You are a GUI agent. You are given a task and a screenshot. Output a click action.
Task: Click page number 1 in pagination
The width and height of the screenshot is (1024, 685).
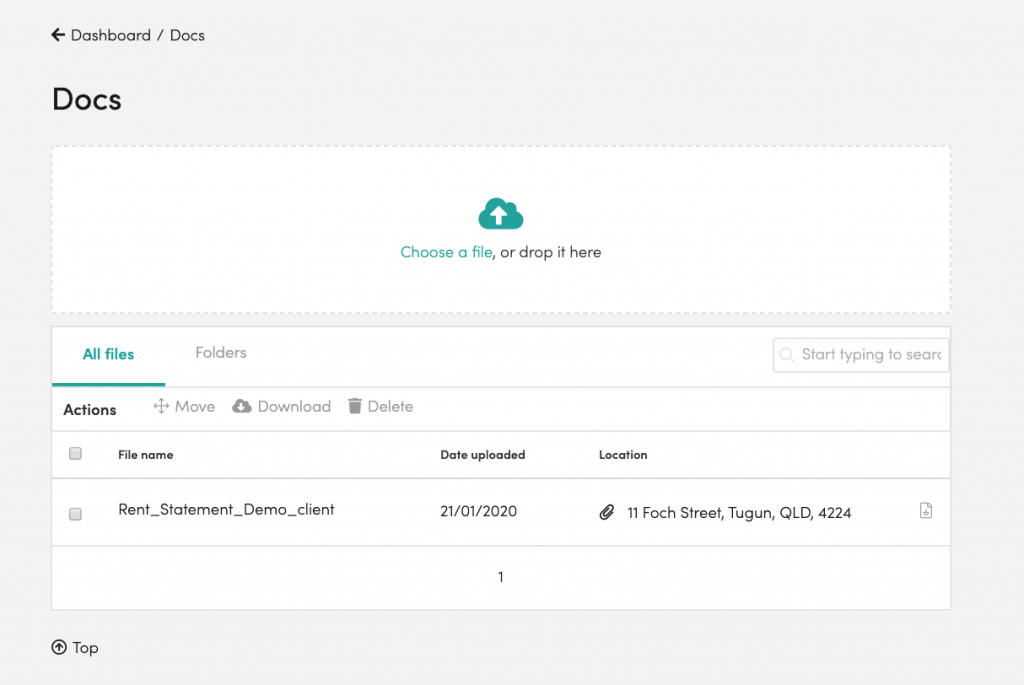[x=501, y=577]
